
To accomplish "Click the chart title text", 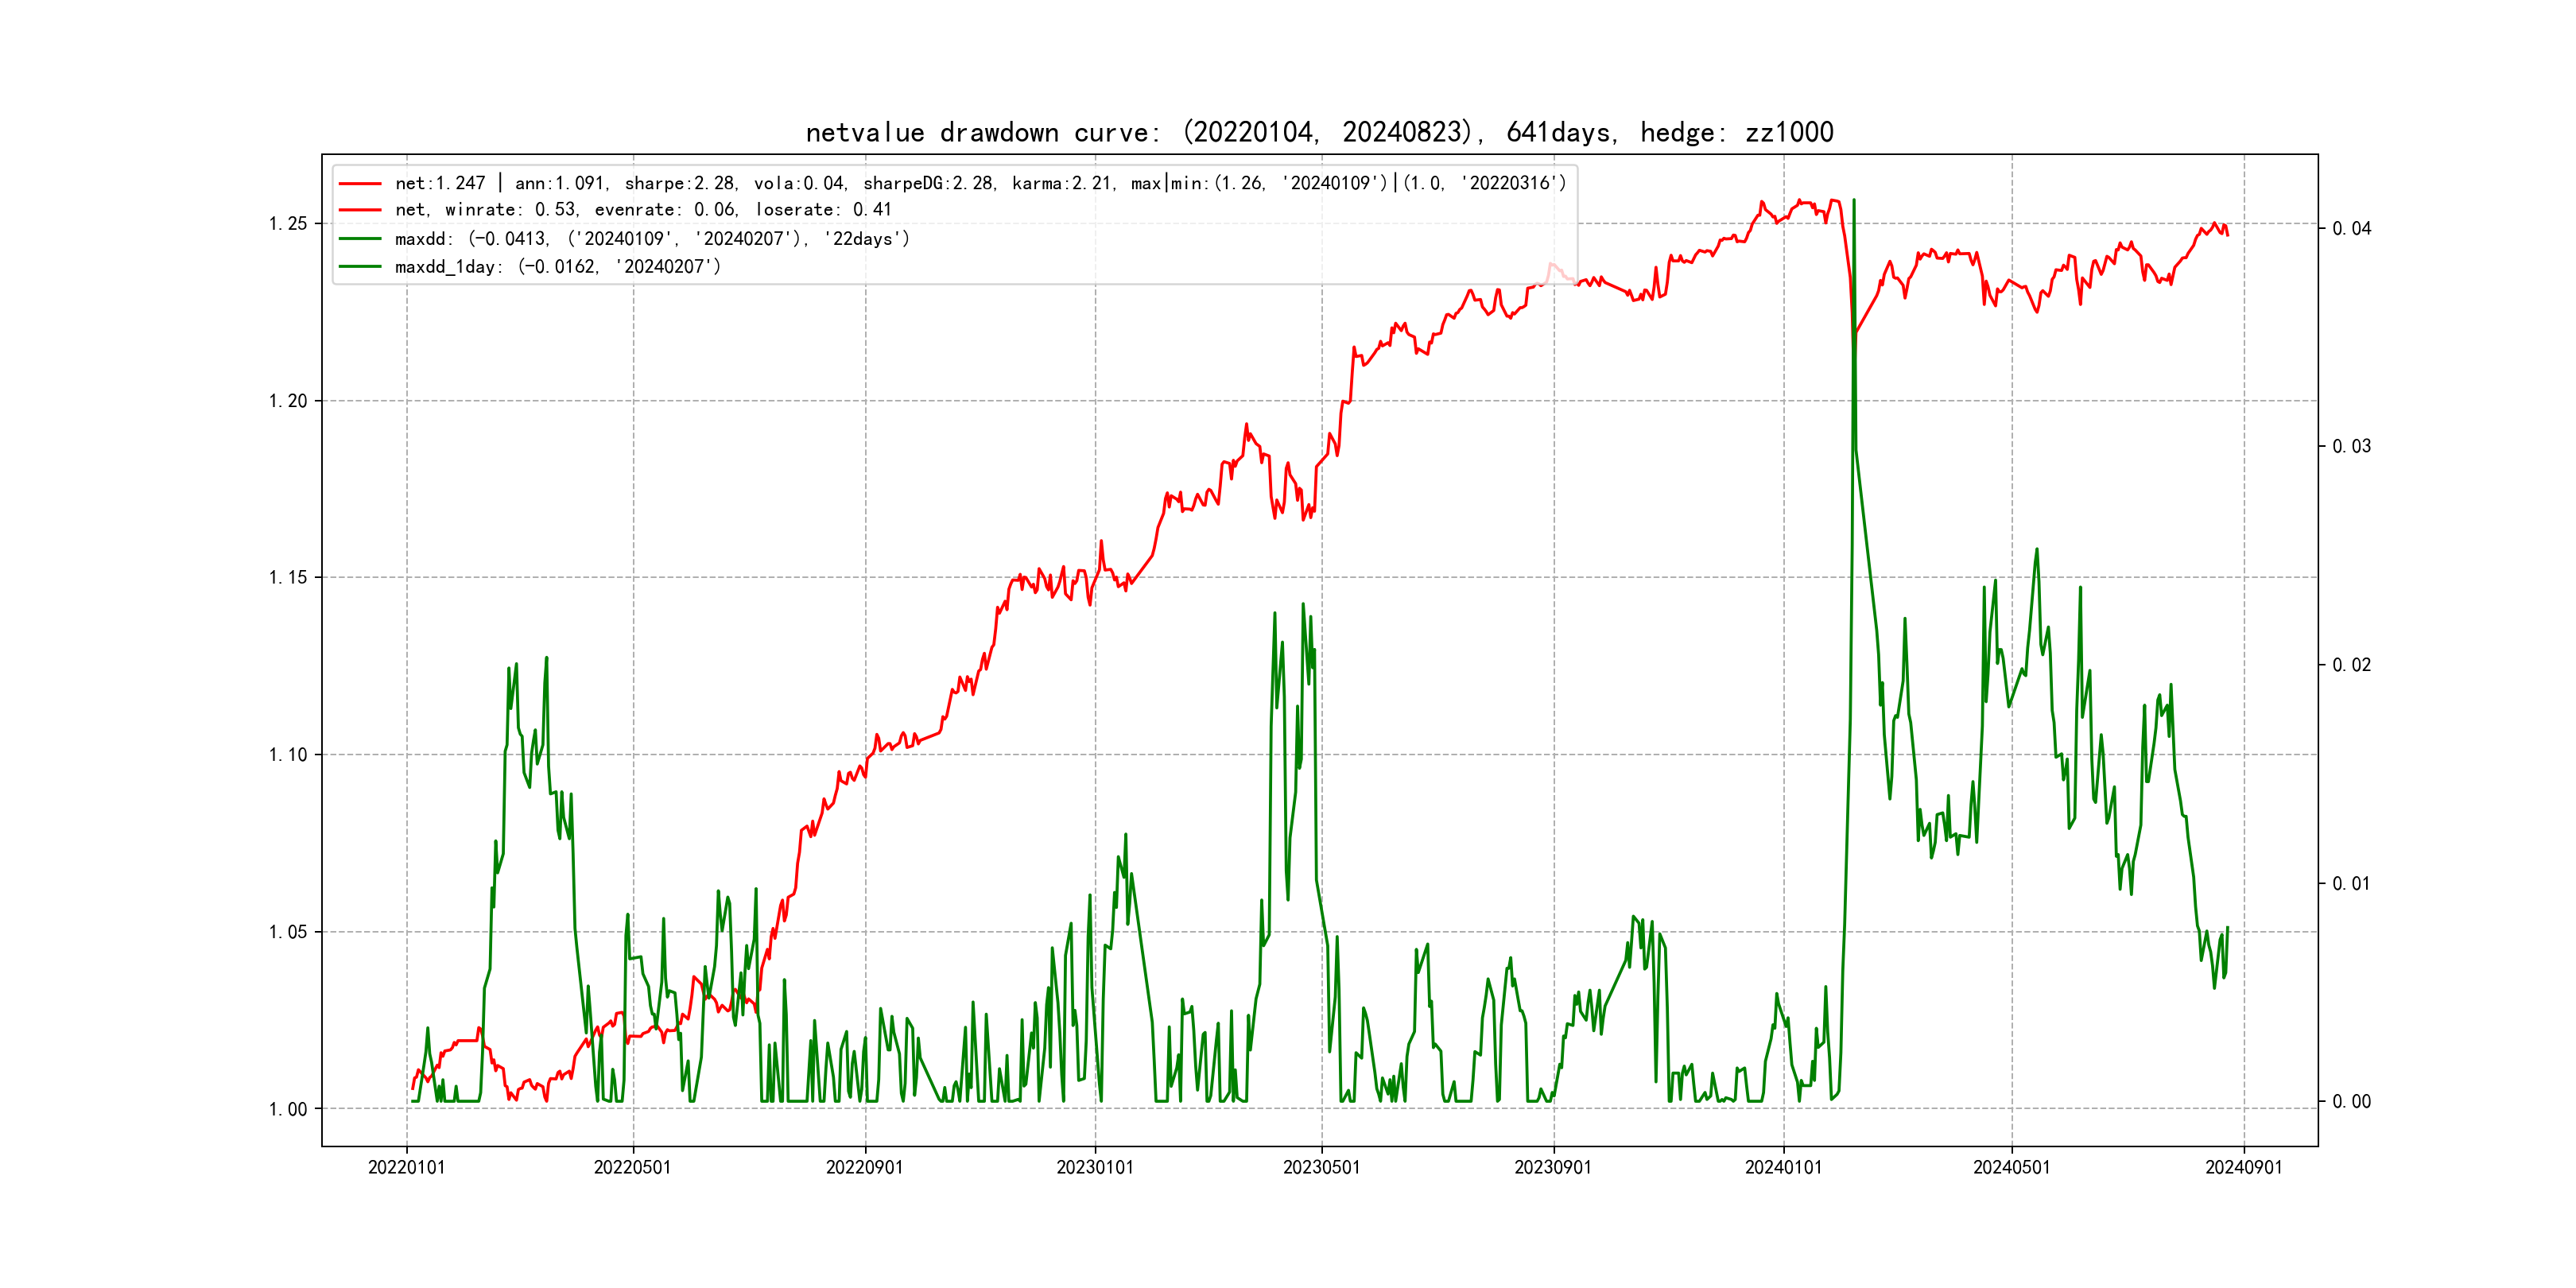I will [x=1319, y=132].
